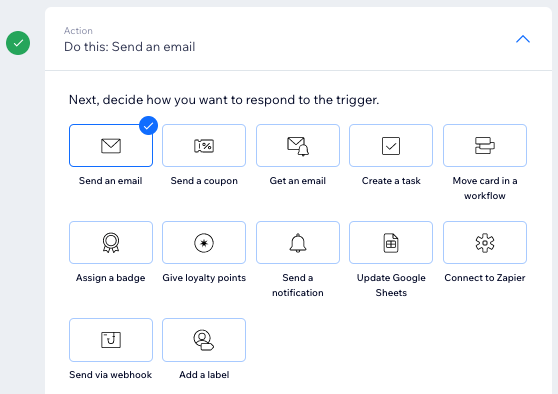Pick the Get an email action icon

tap(298, 146)
